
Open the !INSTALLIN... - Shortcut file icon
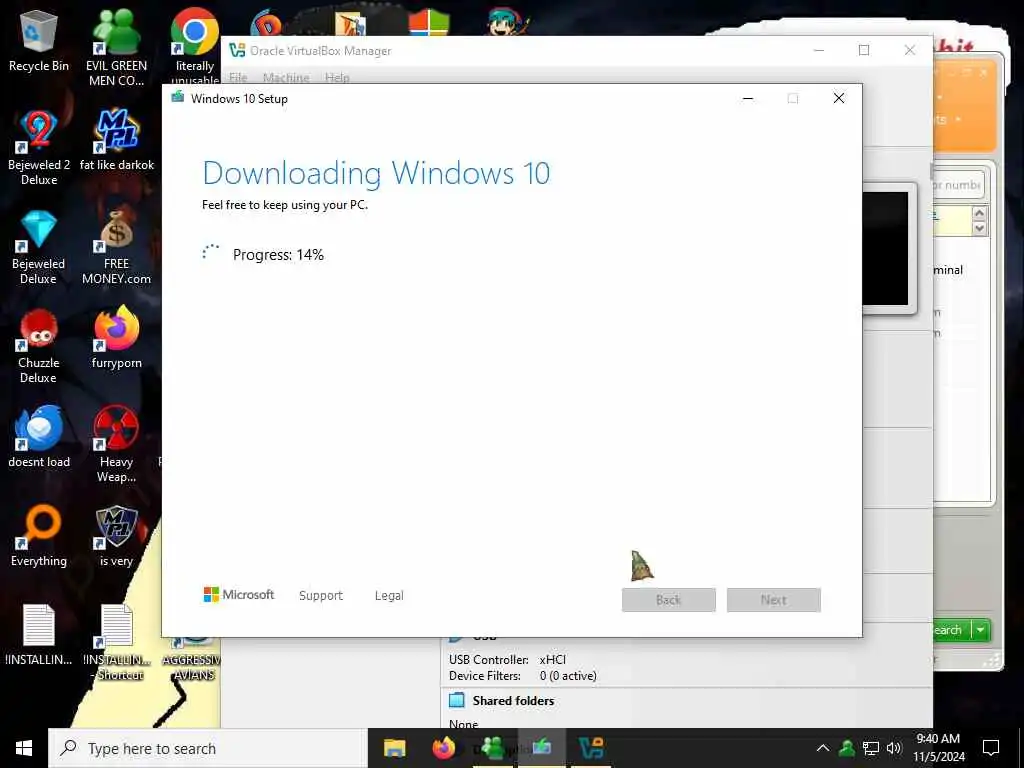click(x=118, y=643)
